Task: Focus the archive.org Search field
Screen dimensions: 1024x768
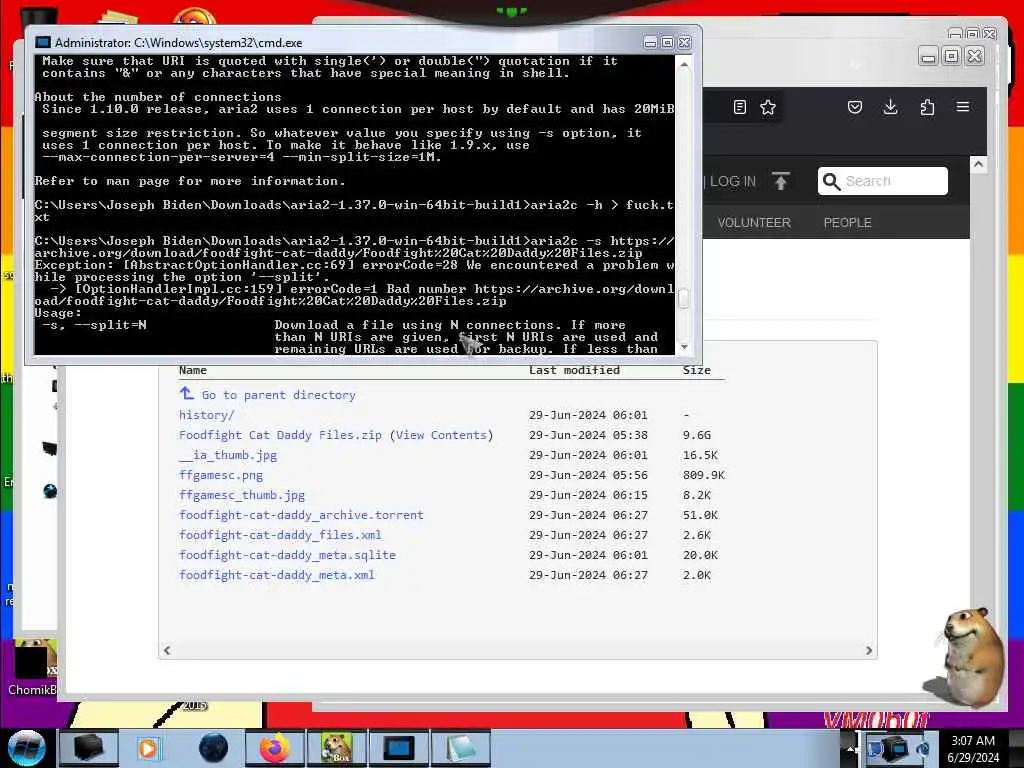Action: [882, 181]
